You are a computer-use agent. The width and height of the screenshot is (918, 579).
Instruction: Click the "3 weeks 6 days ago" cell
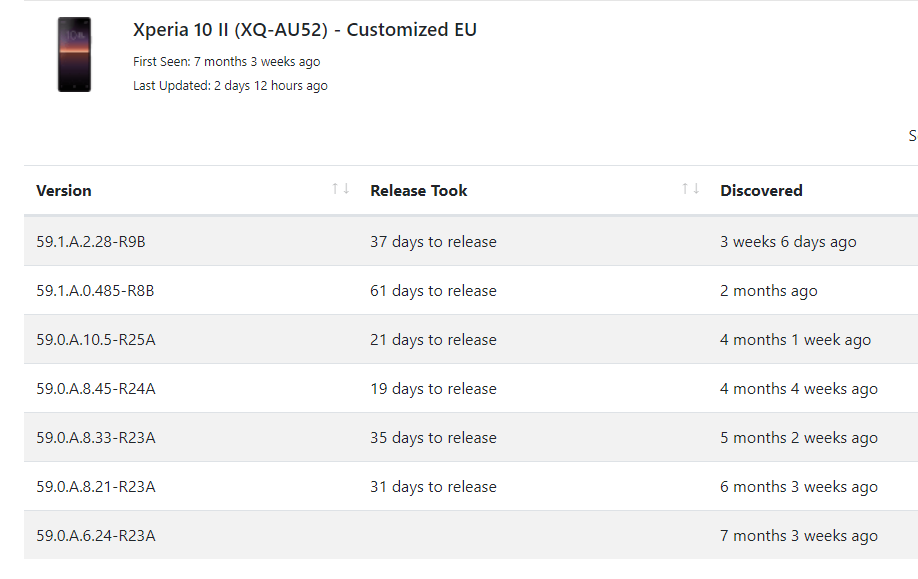(788, 242)
